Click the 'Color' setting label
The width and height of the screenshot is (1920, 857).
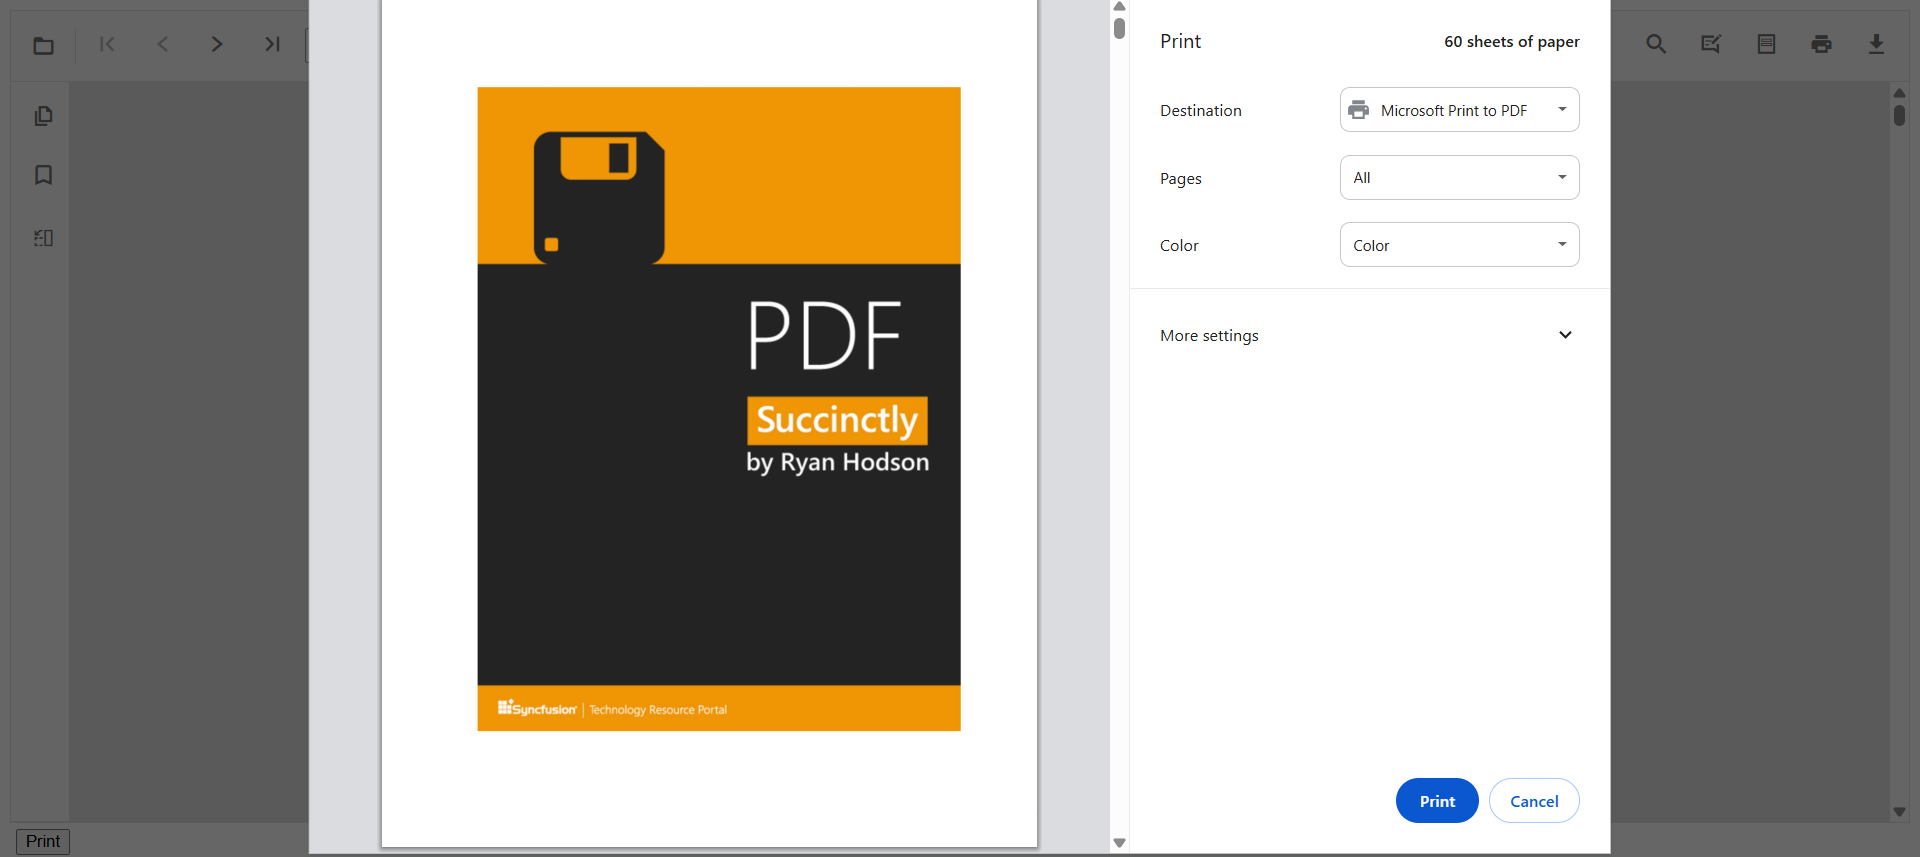[x=1179, y=245]
